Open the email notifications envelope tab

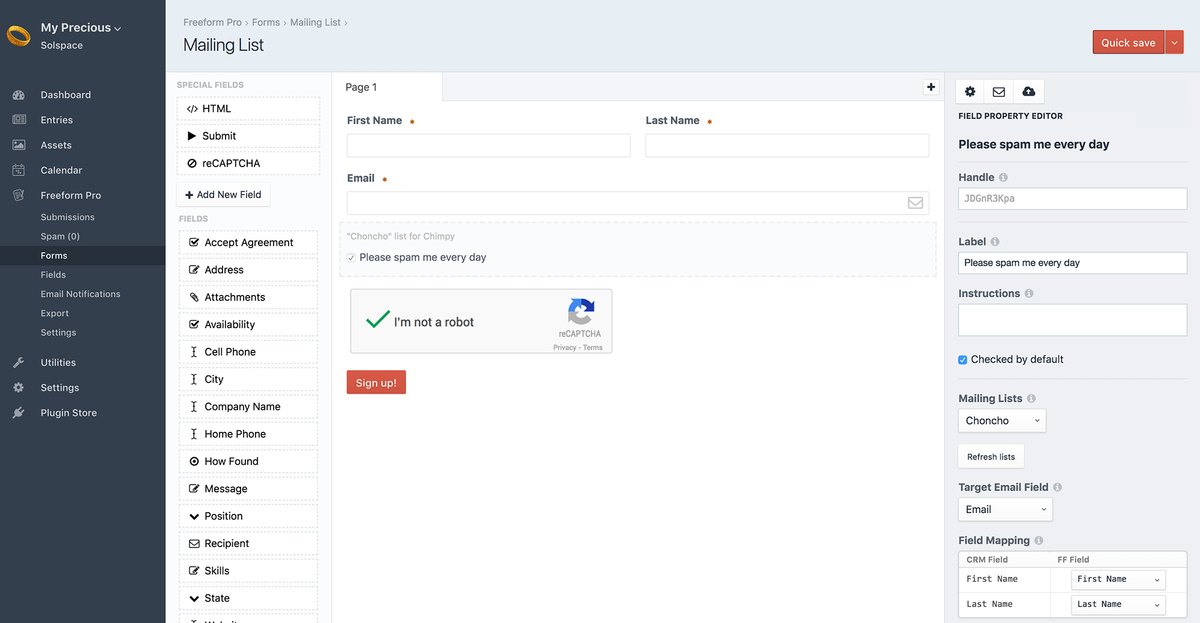coord(999,91)
